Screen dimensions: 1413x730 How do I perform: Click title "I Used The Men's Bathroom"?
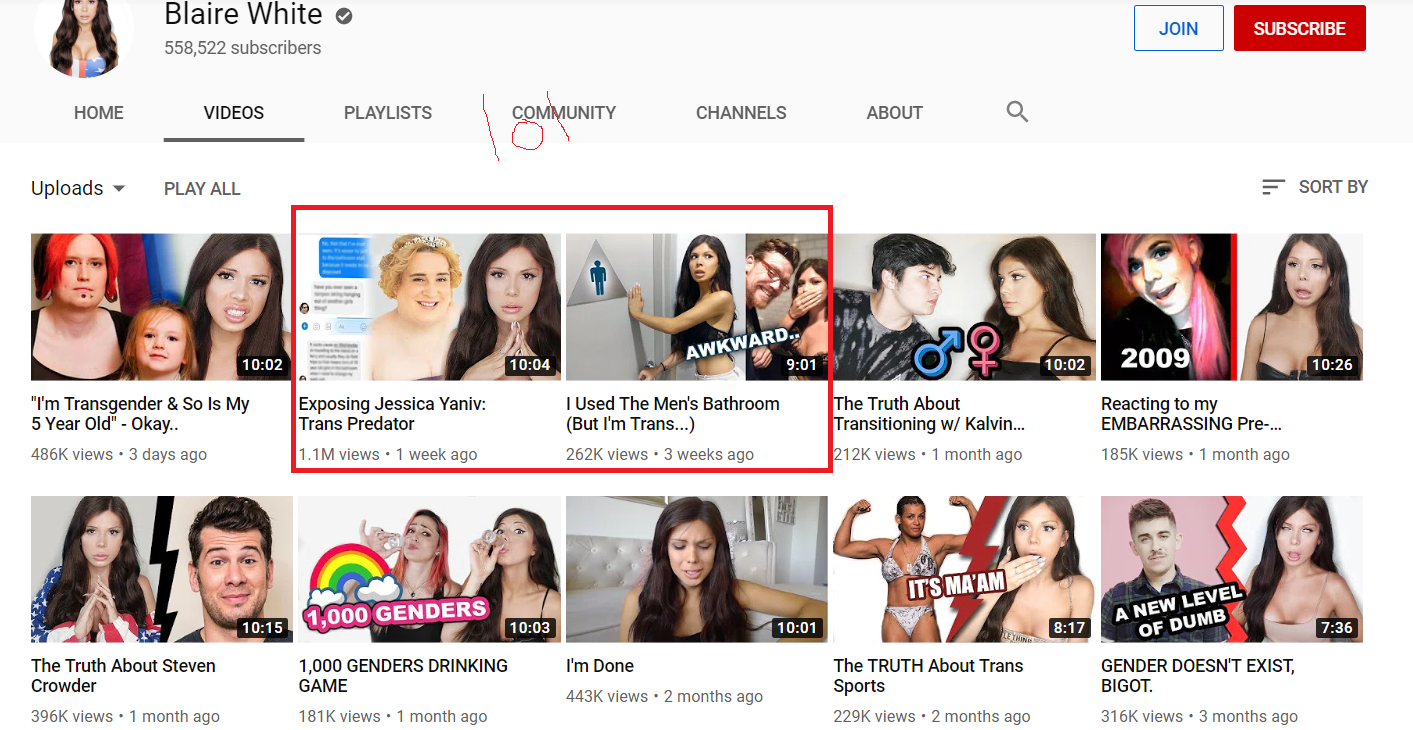click(x=673, y=414)
